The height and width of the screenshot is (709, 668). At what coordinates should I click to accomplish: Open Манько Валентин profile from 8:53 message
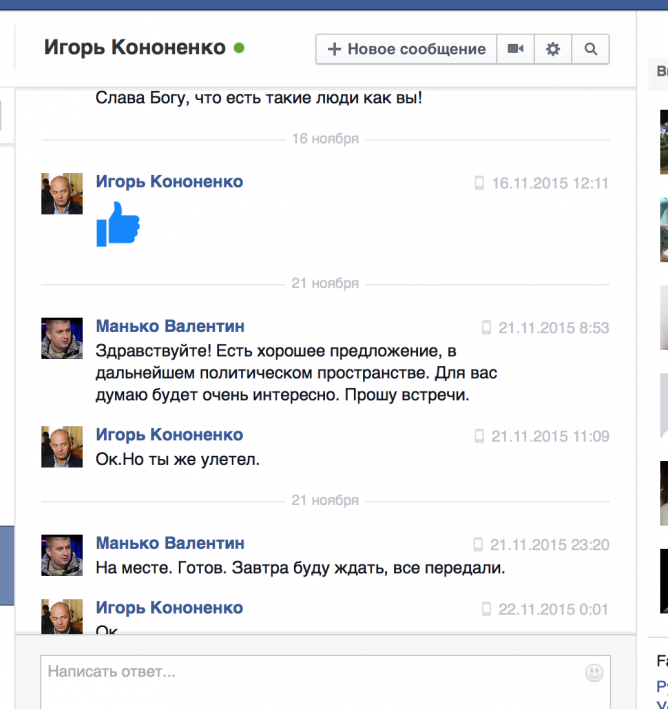(170, 327)
